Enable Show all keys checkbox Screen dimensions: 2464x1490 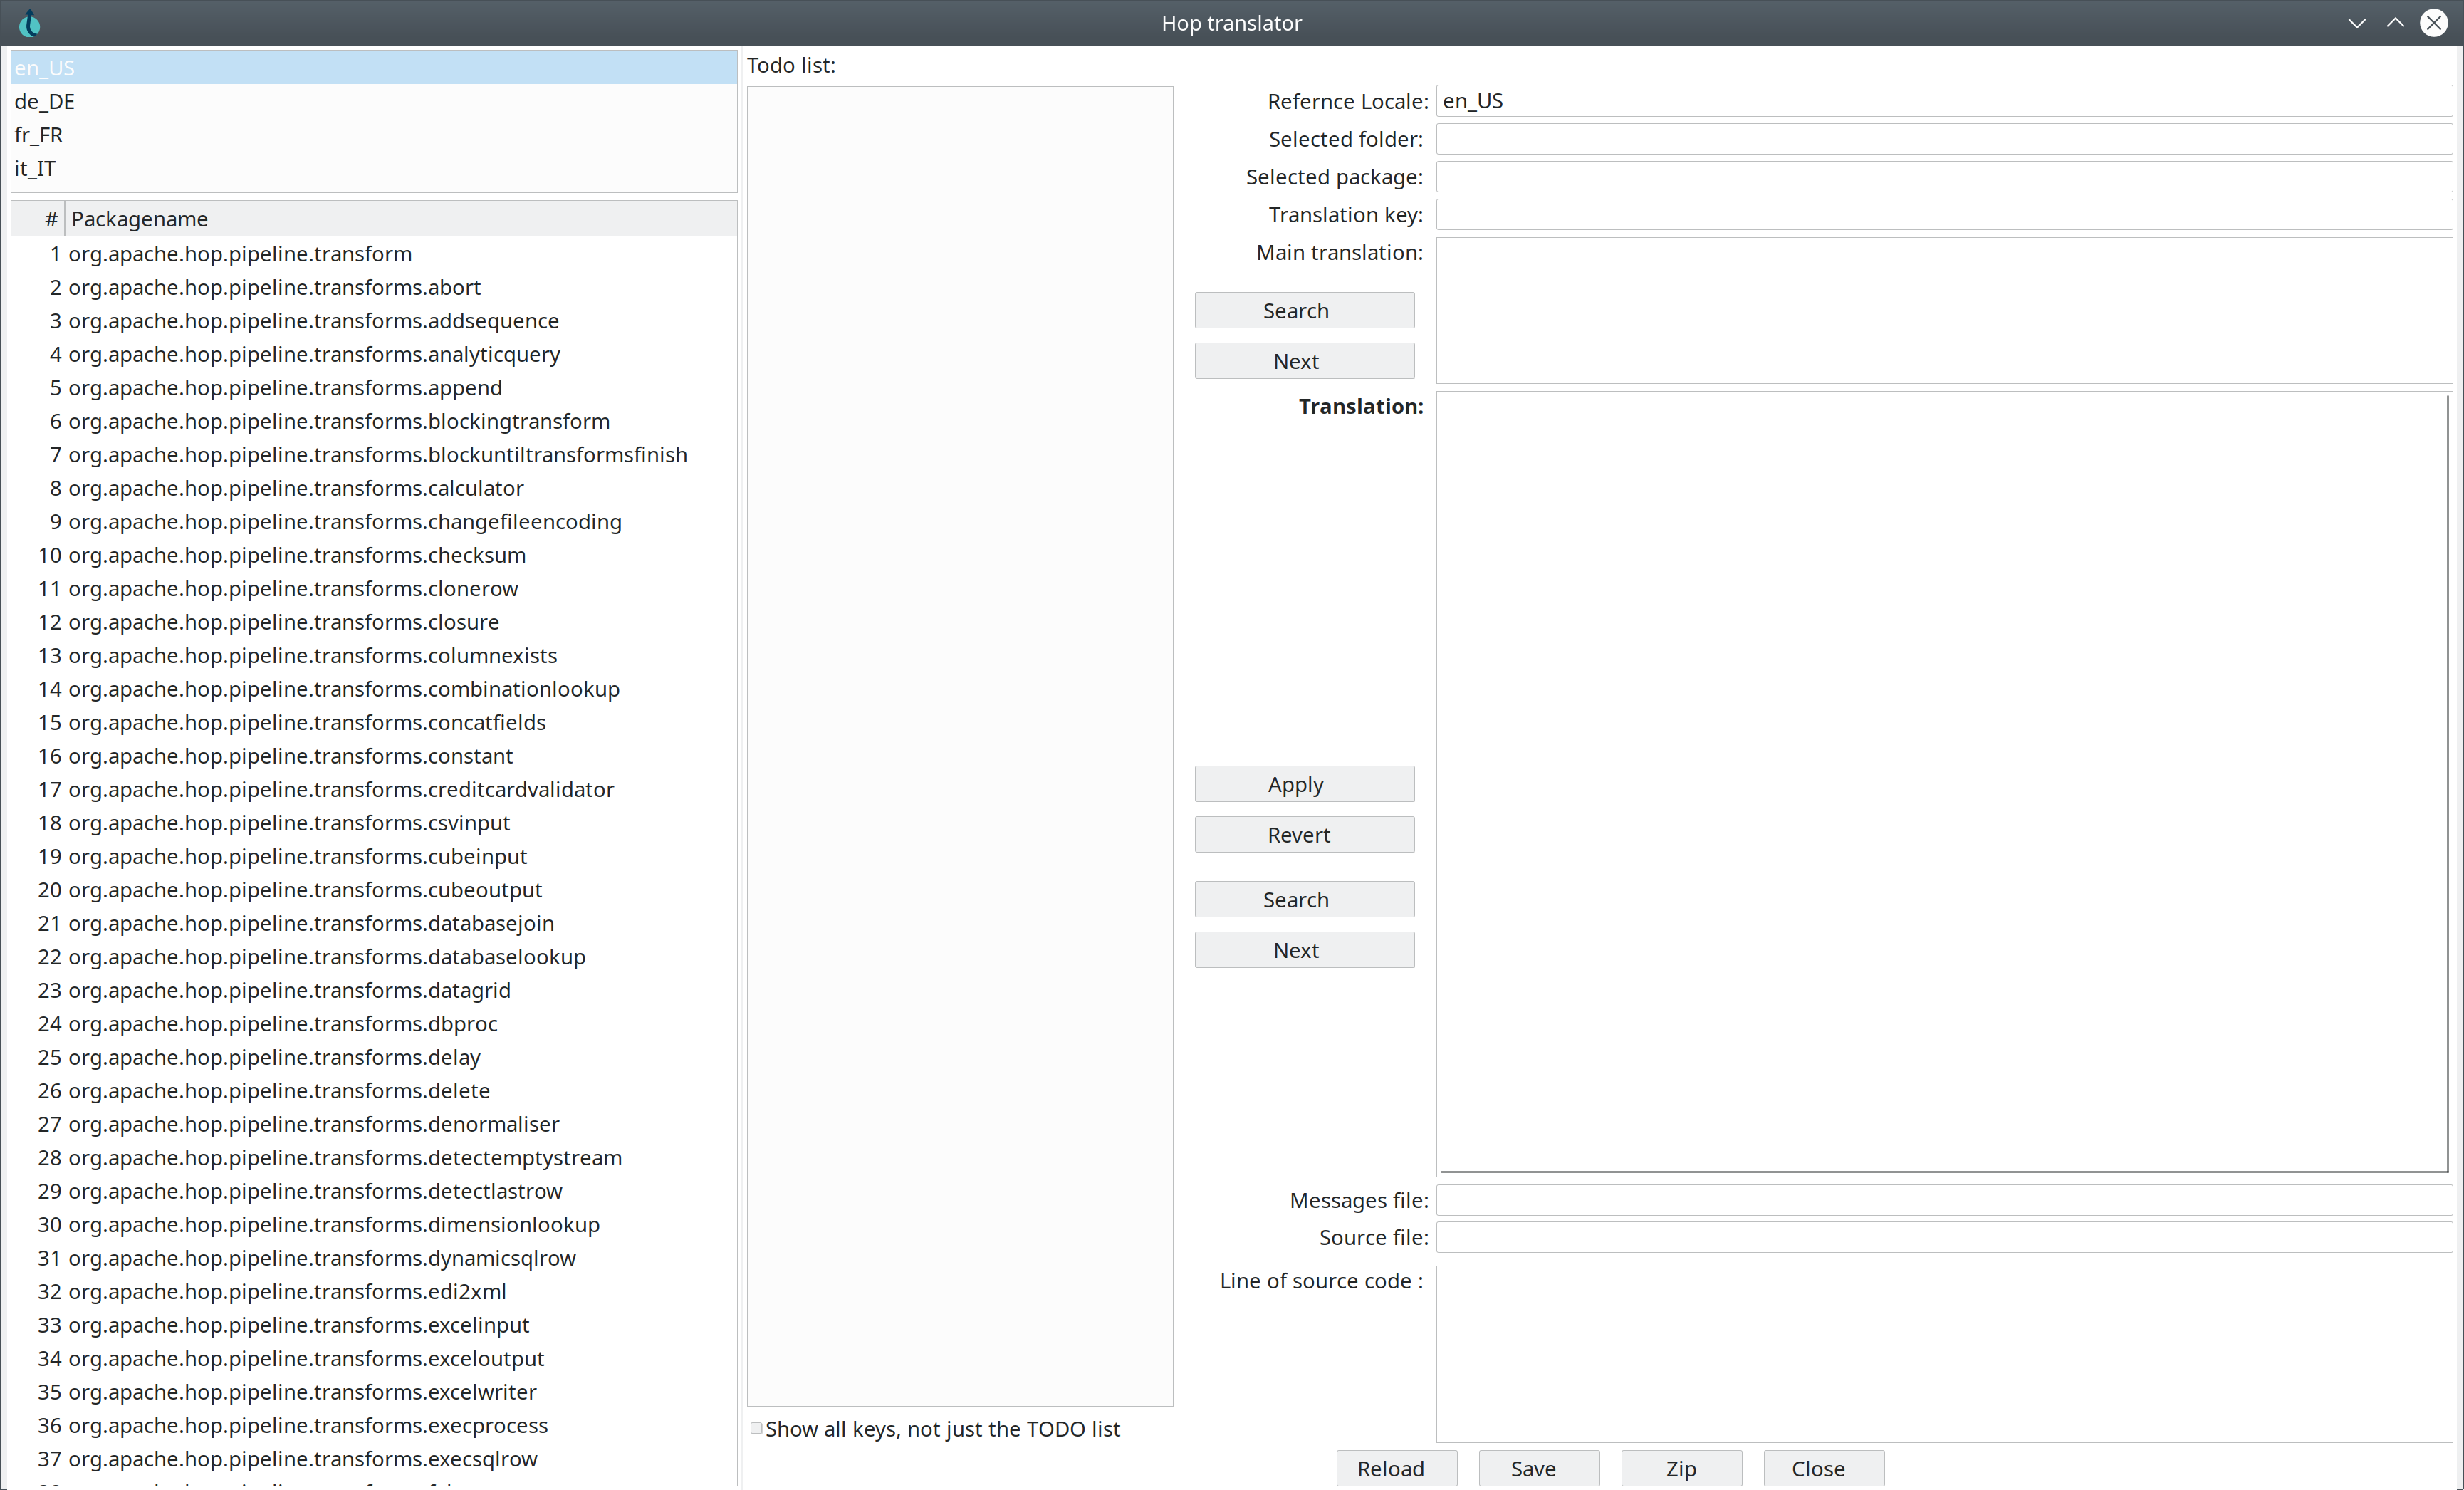(757, 1428)
